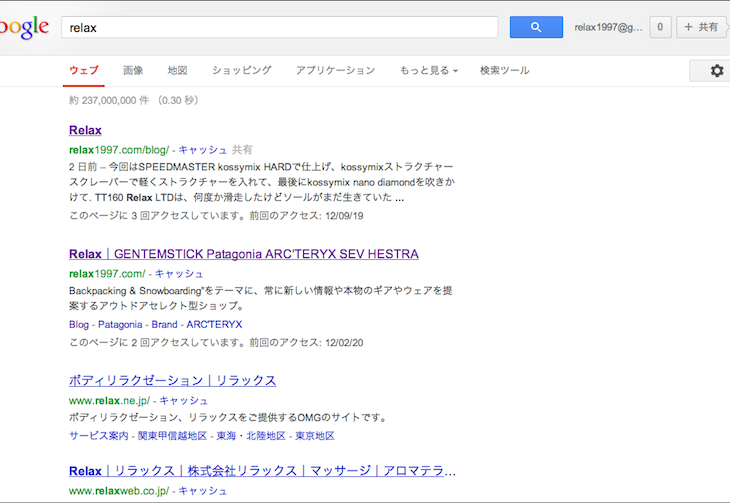Expand the もっと見る dropdown
Image resolution: width=730 pixels, height=503 pixels.
click(x=429, y=70)
